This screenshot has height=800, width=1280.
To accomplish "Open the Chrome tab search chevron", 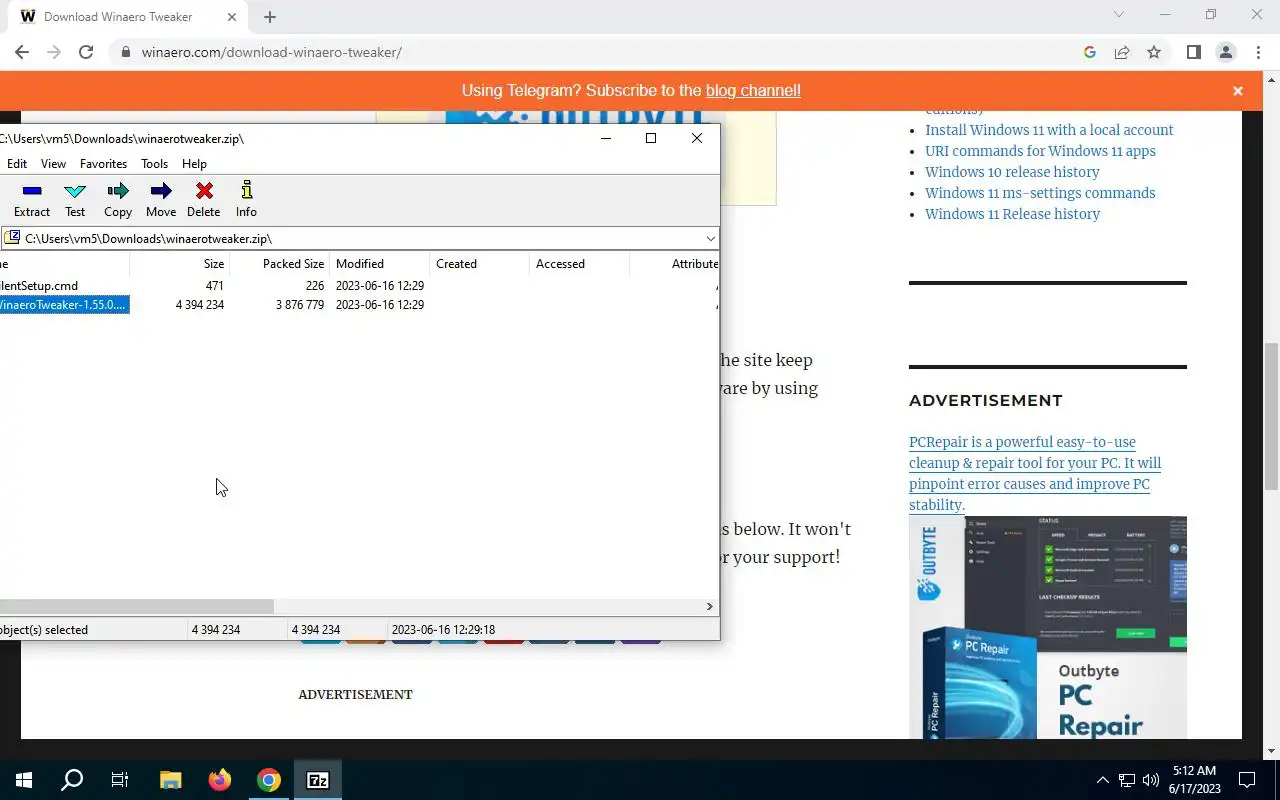I will click(1119, 15).
